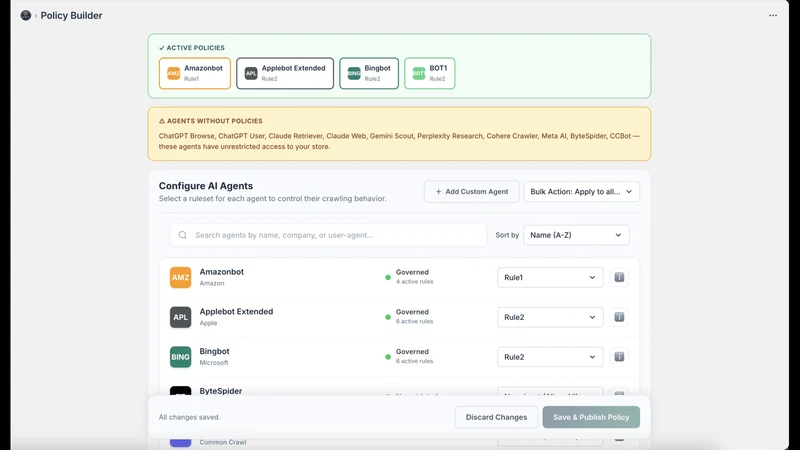Viewport: 800px width, 450px height.
Task: Click the Governed status of Bingbot
Action: point(412,352)
